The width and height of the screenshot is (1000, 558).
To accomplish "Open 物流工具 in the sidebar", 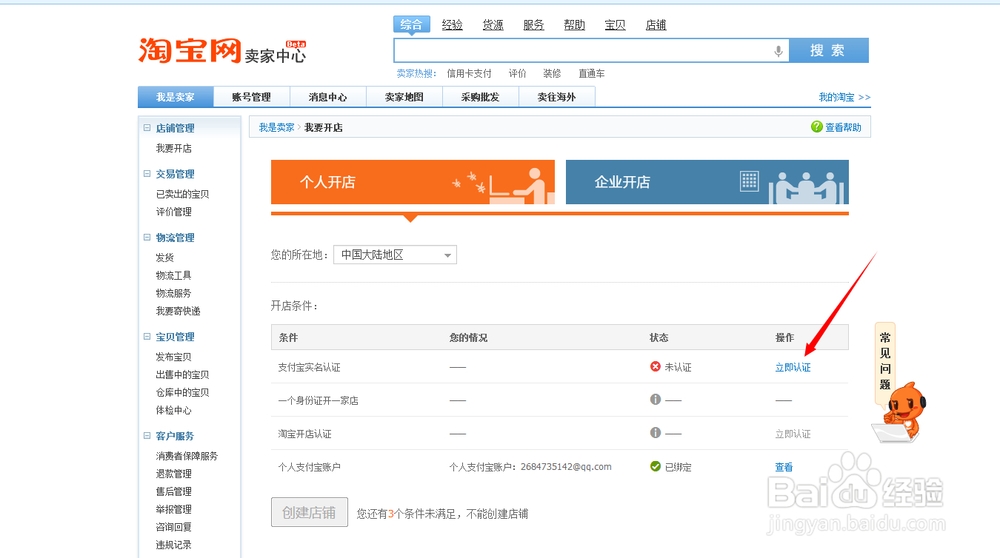I will 173,275.
